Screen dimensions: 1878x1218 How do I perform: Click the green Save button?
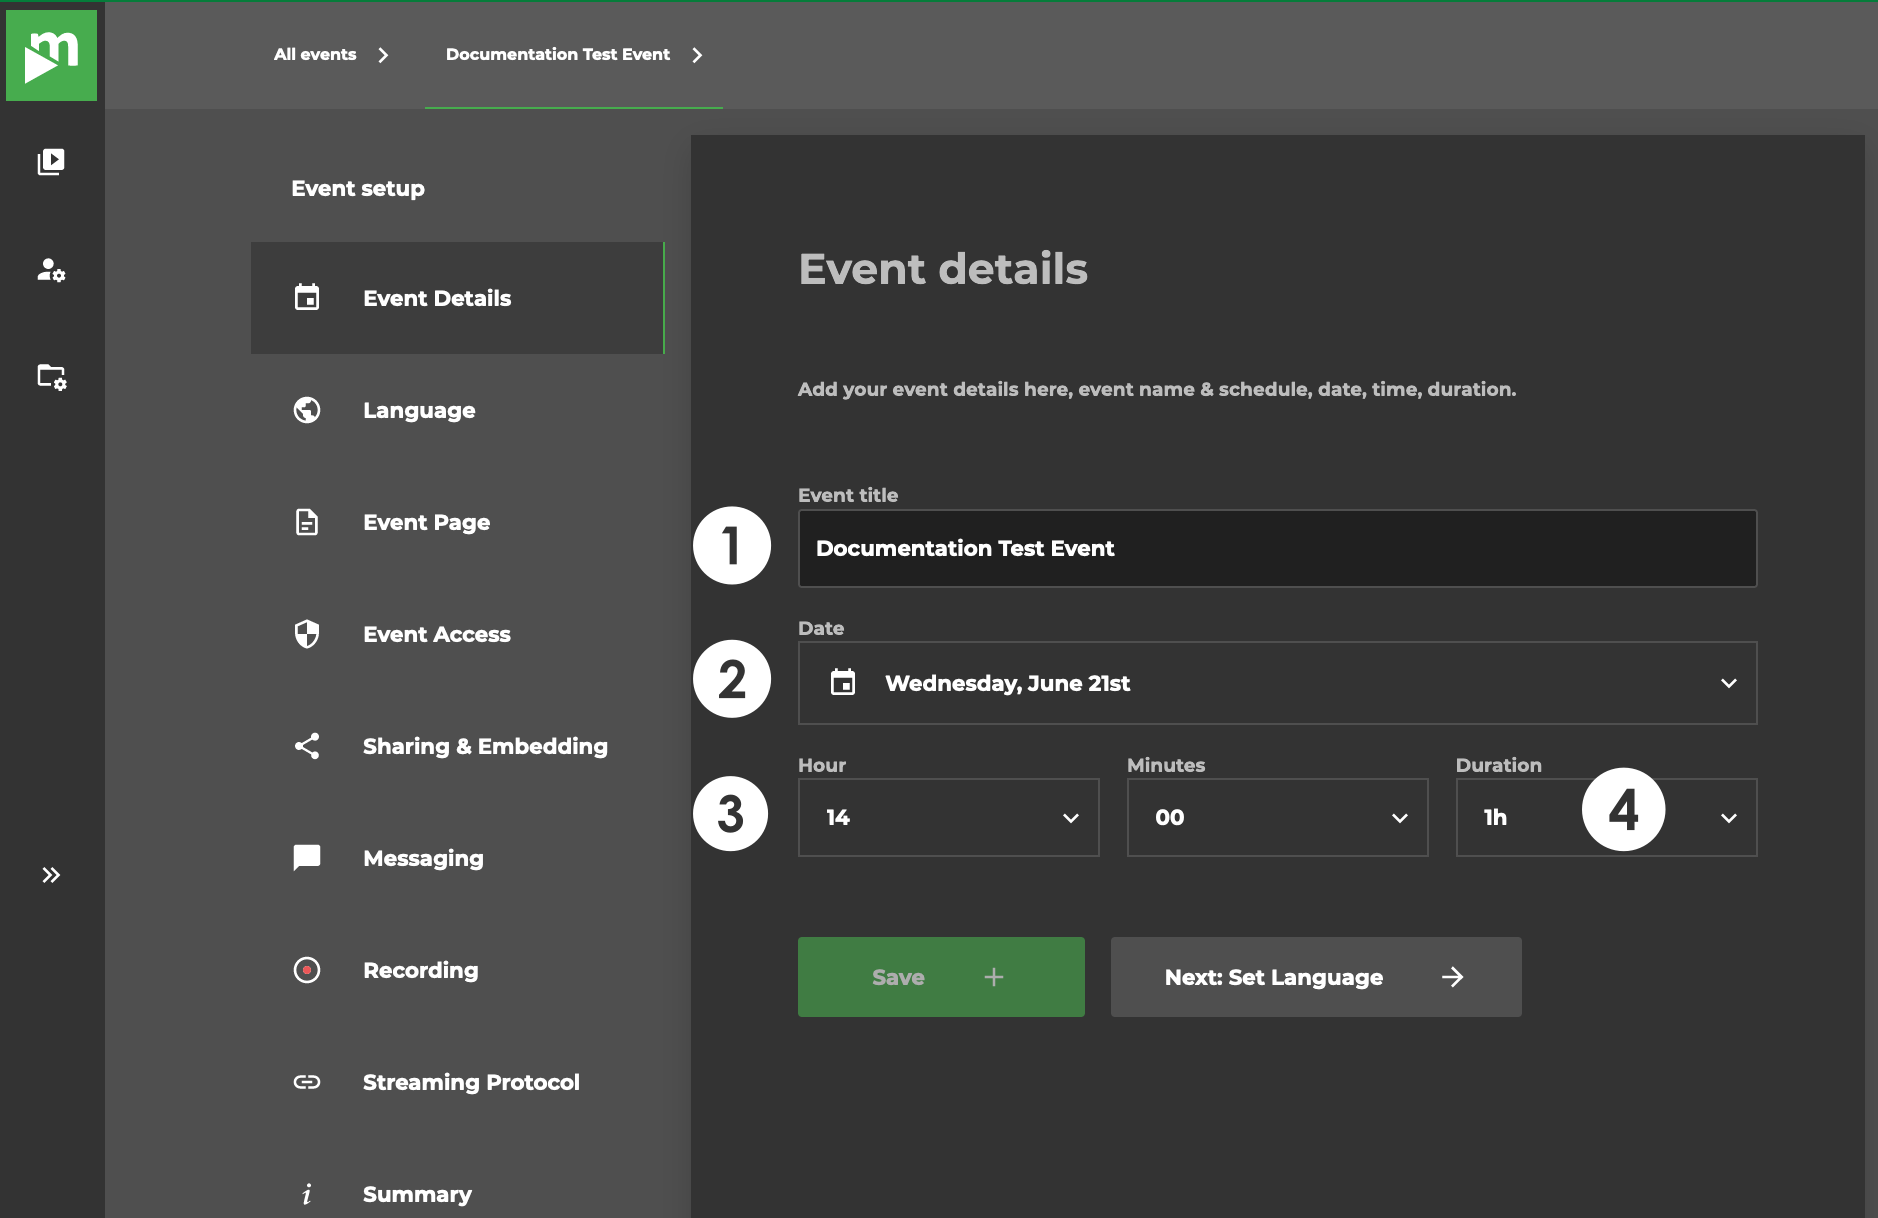[941, 977]
